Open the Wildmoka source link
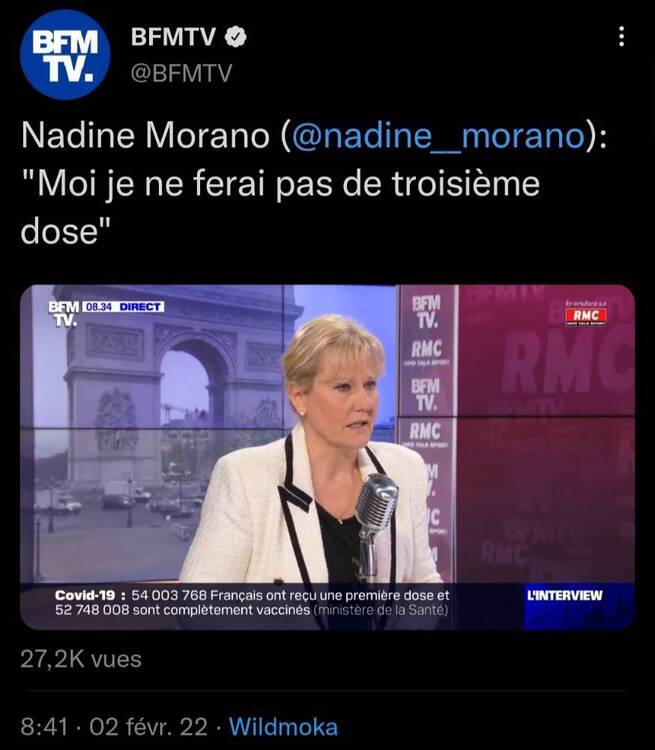This screenshot has width=655, height=750. point(284,727)
